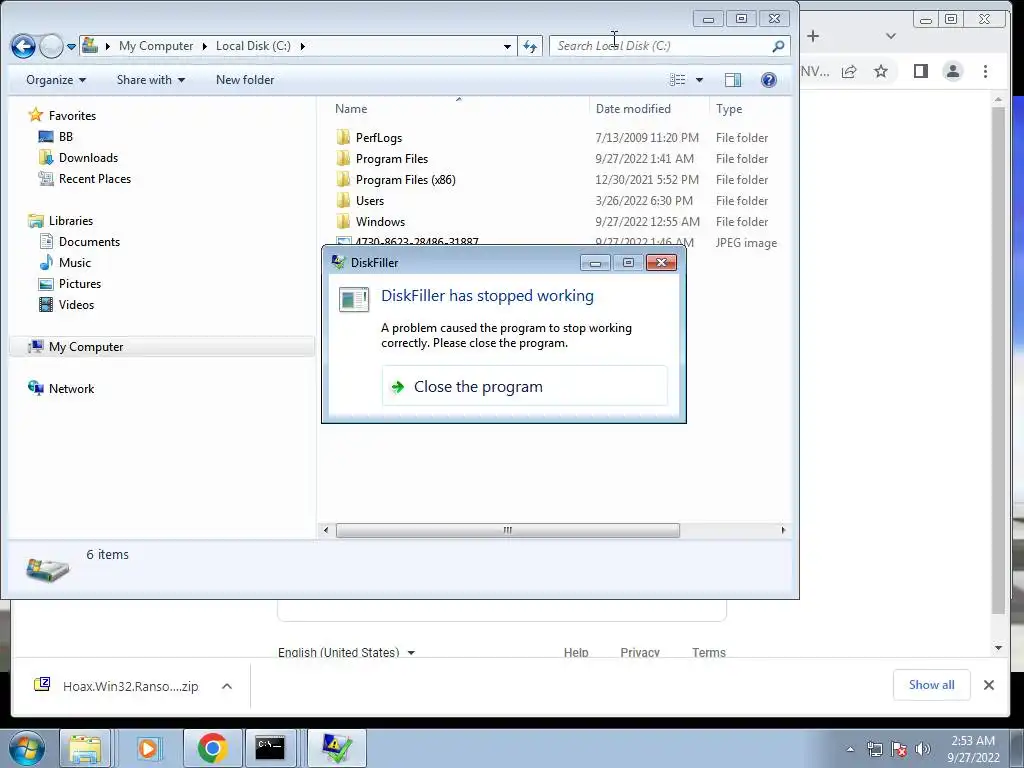Select My Computer in the address breadcrumb
Image resolution: width=1024 pixels, height=768 pixels.
click(156, 46)
